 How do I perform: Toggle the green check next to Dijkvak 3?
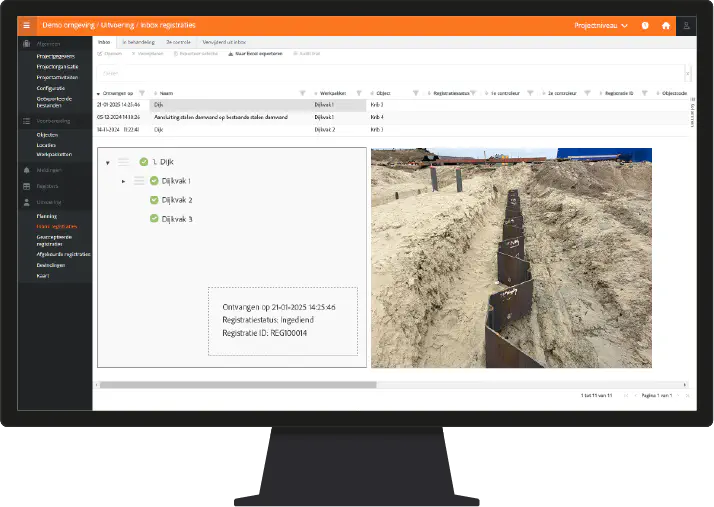pyautogui.click(x=154, y=219)
